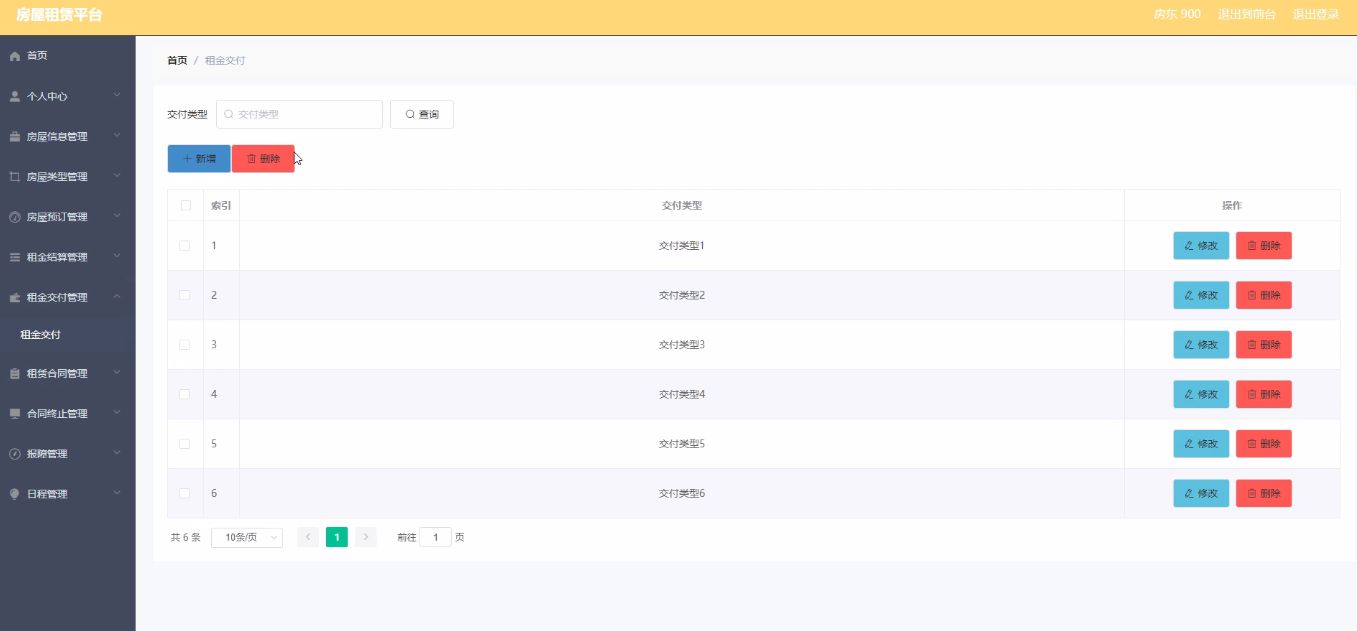Click the 房屋预订管理 sidebar icon
Image resolution: width=1357 pixels, height=631 pixels.
click(x=14, y=217)
